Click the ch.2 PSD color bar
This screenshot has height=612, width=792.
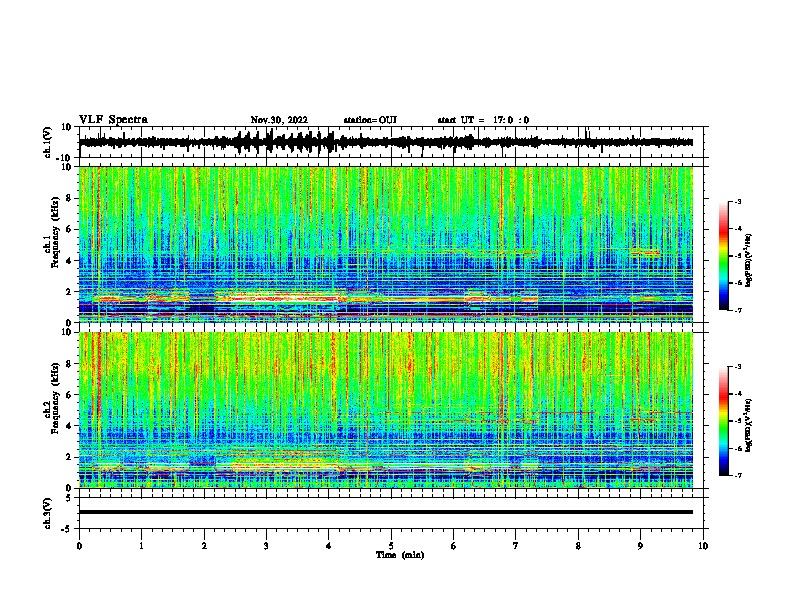point(723,421)
